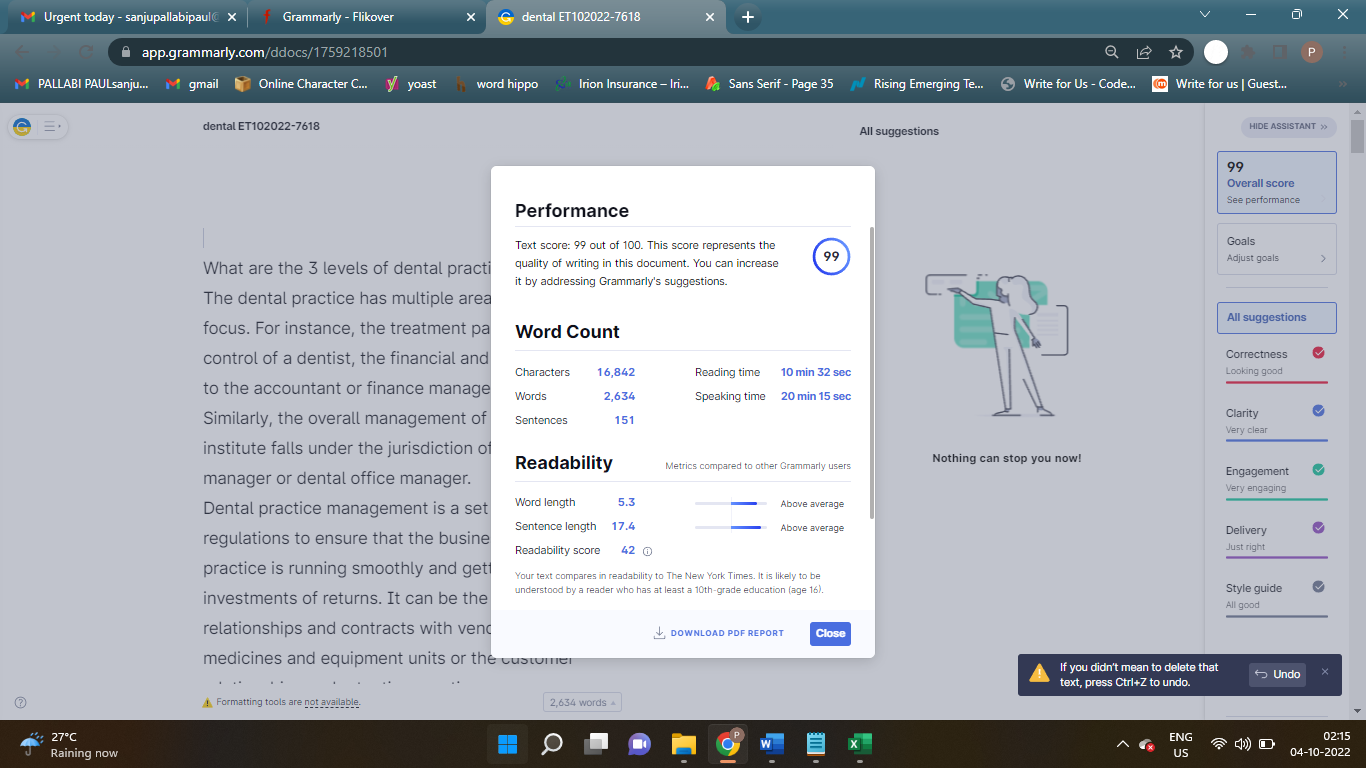Open Windows taskbar search
This screenshot has height=768, width=1366.
click(551, 744)
